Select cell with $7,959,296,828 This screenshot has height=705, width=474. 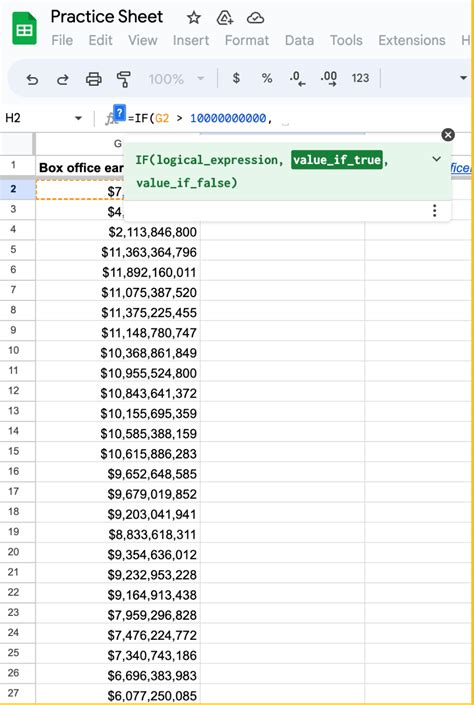[x=118, y=613]
